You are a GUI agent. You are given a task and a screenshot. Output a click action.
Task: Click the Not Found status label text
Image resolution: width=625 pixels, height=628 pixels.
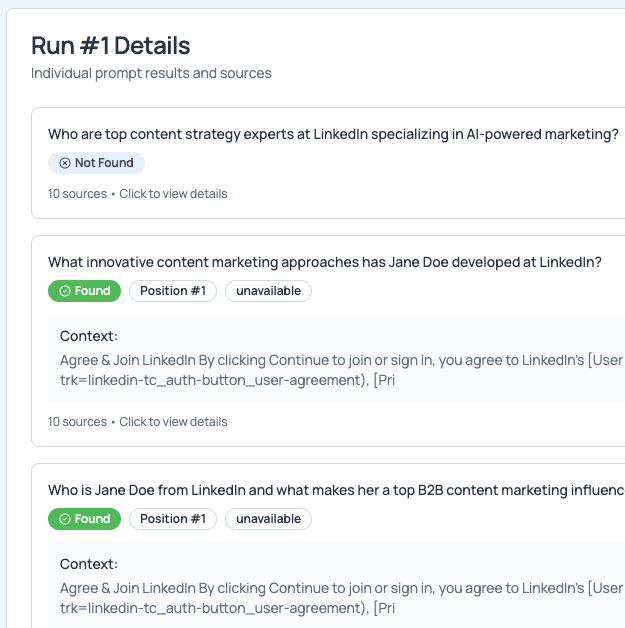104,163
